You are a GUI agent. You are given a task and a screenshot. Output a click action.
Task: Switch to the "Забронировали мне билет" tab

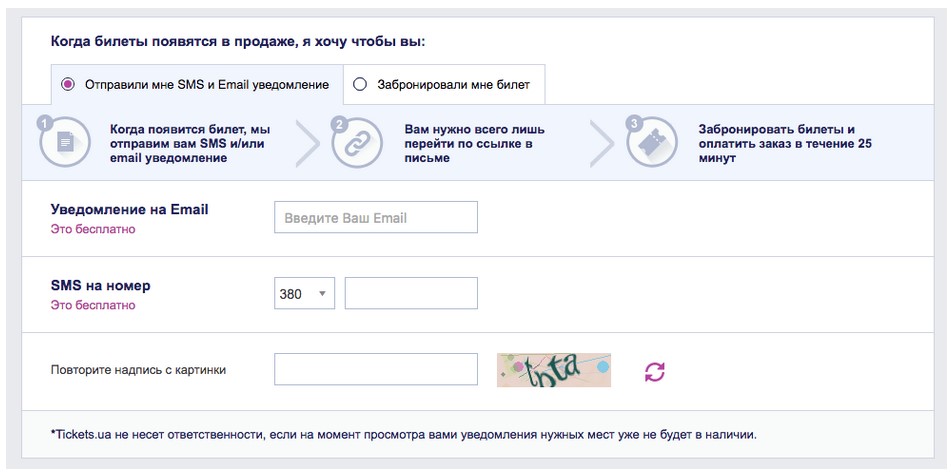pyautogui.click(x=452, y=85)
